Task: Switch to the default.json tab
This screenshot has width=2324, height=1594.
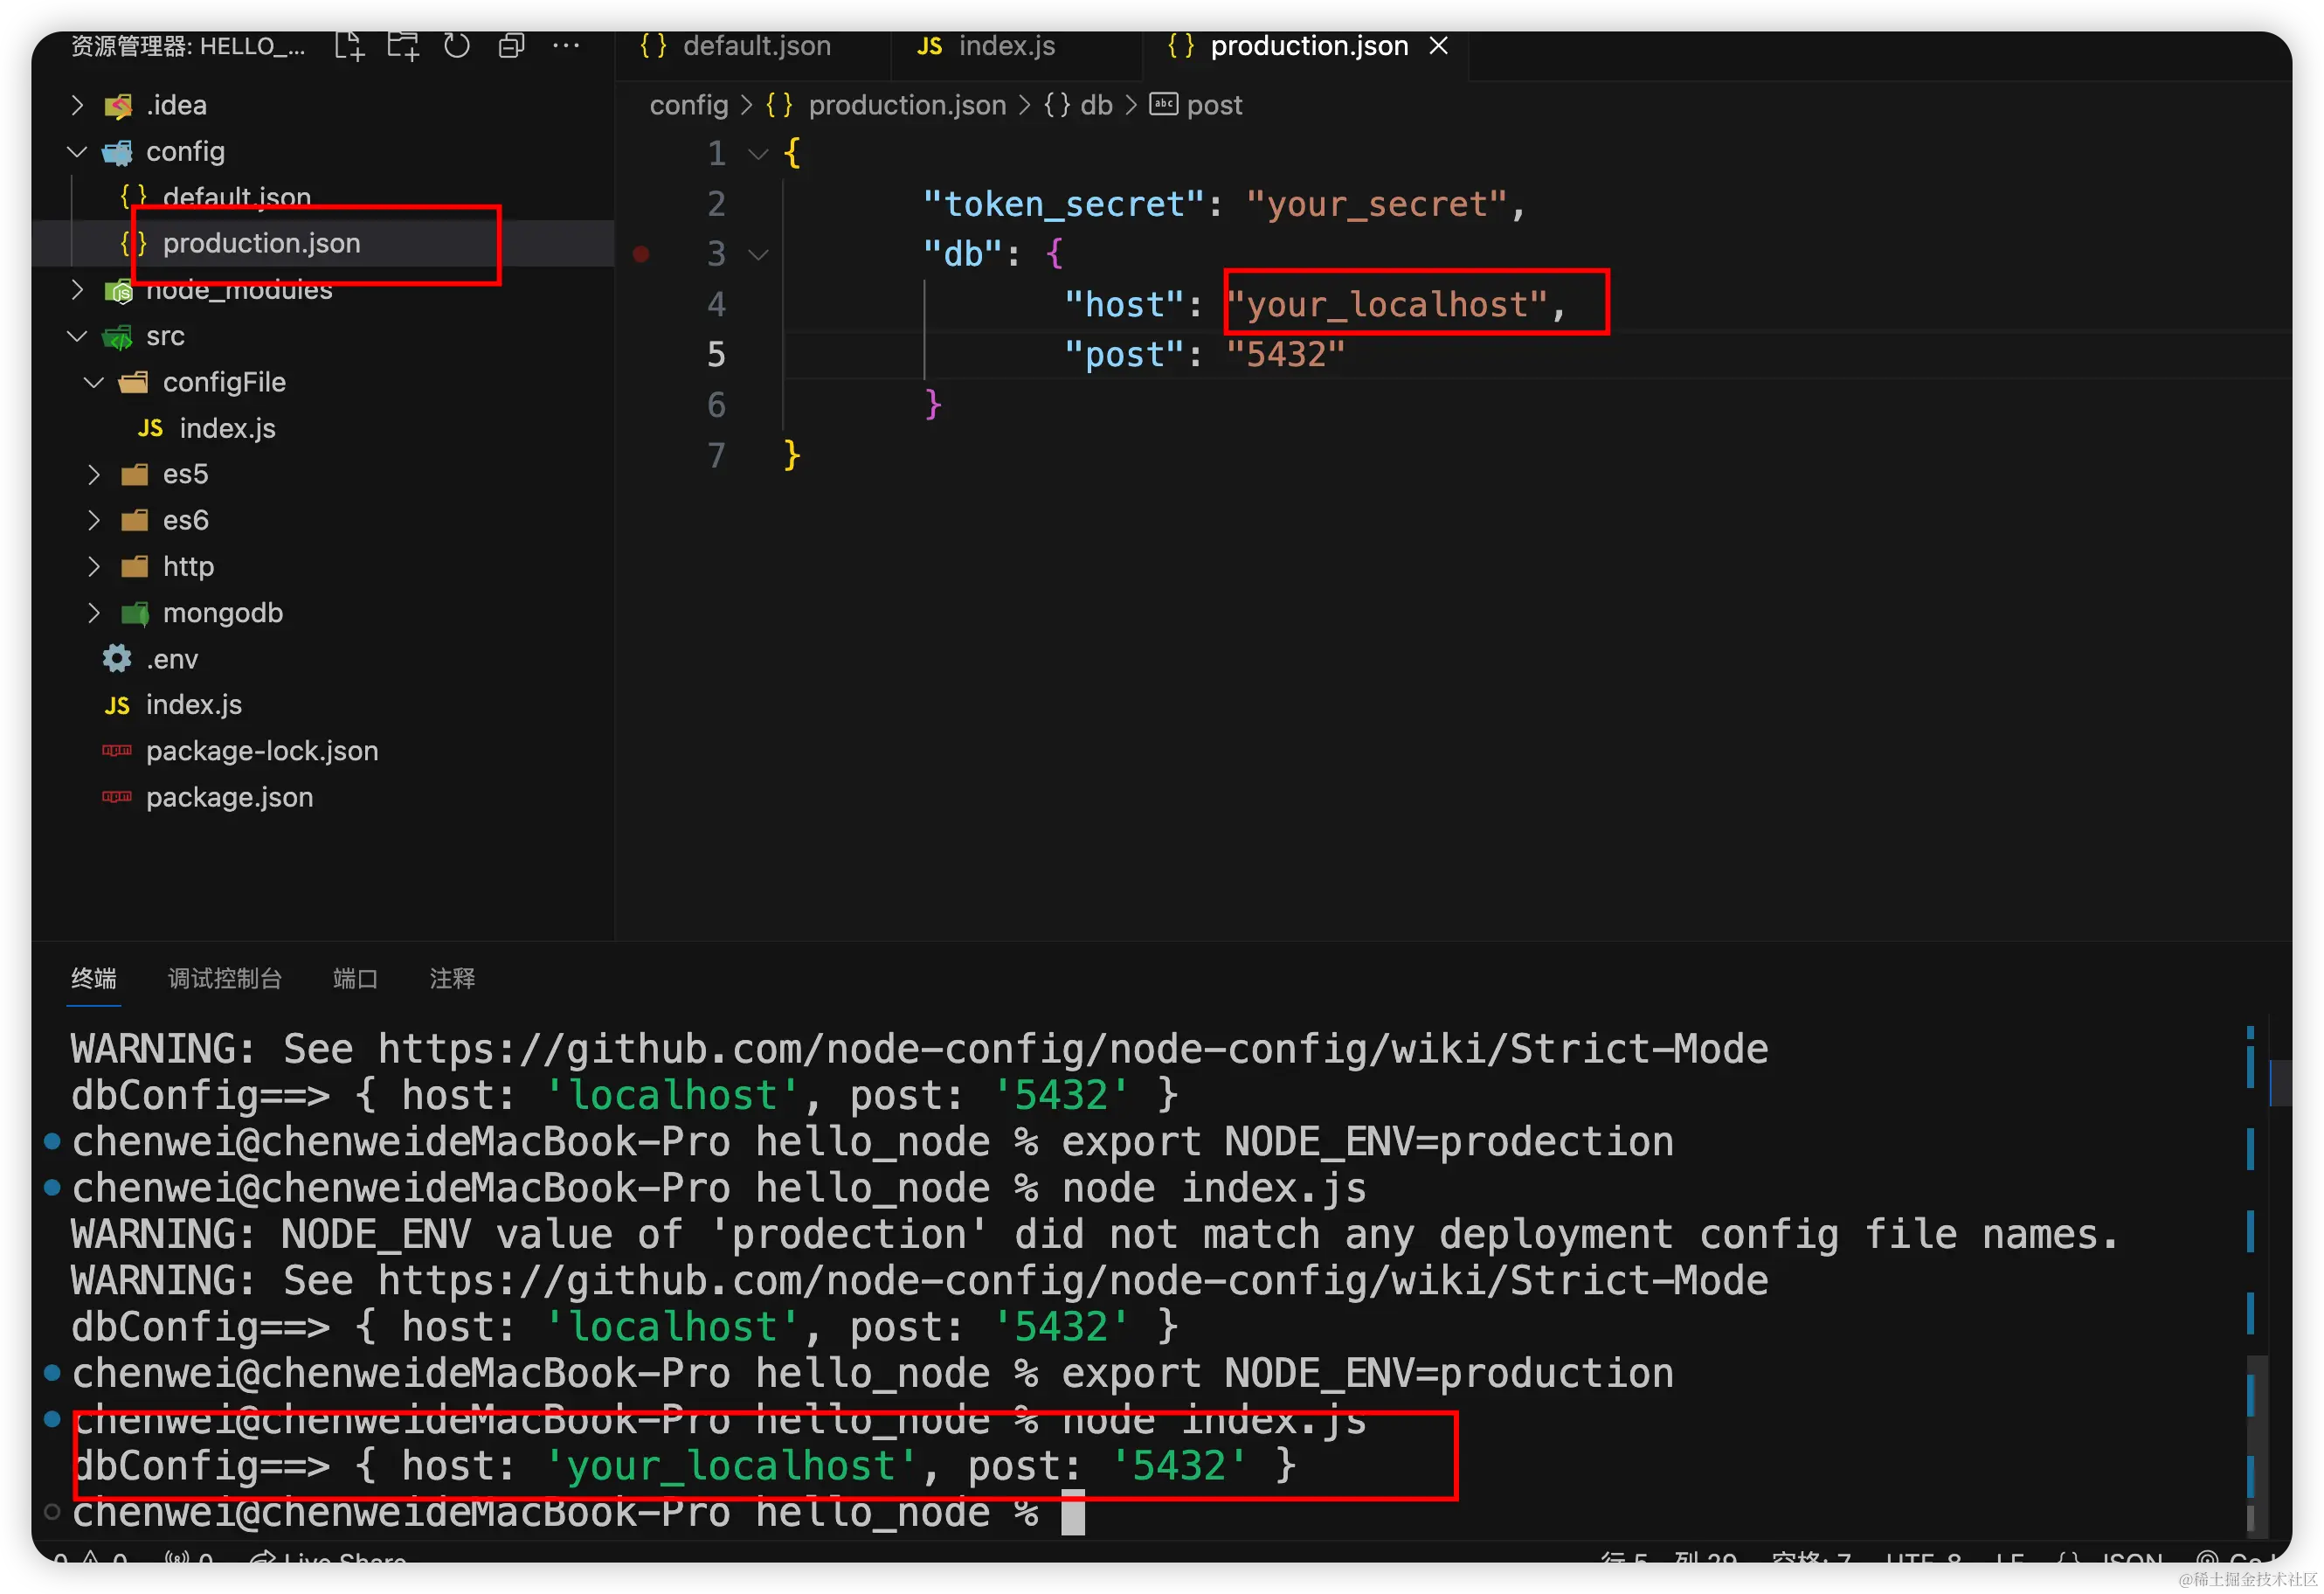Action: (756, 46)
